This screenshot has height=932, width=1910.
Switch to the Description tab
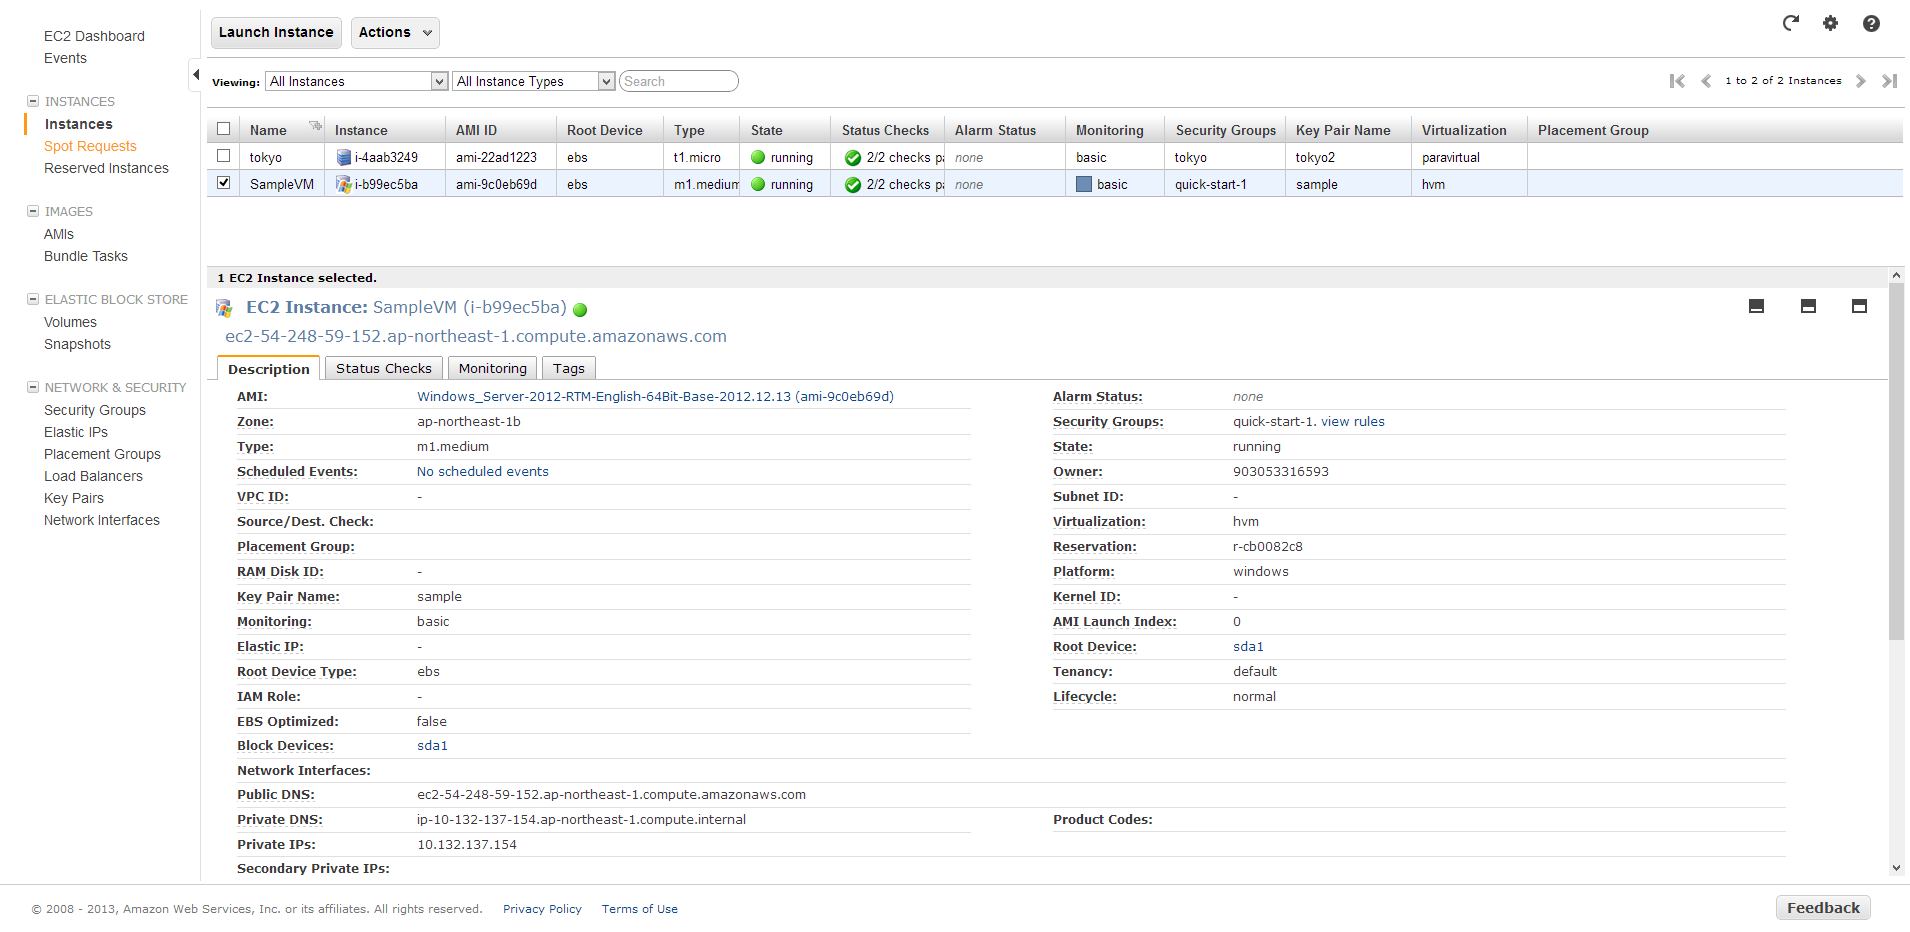[x=268, y=368]
